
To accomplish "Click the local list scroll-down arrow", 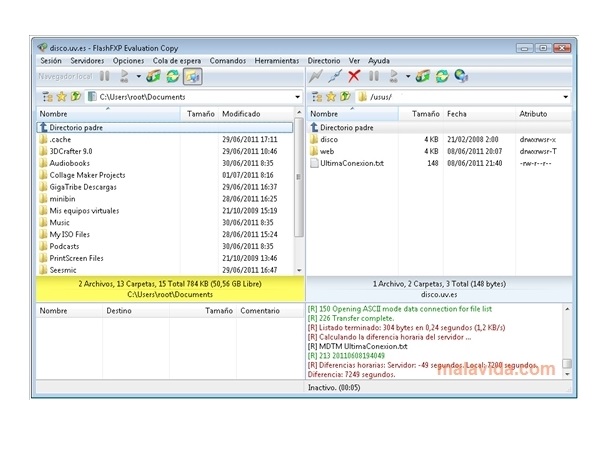I will click(x=299, y=270).
